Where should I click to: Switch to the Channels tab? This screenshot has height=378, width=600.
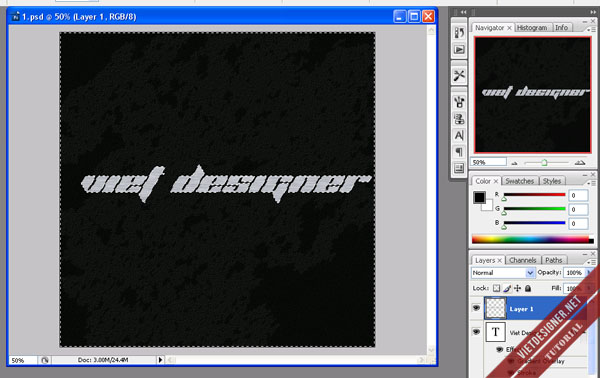click(x=523, y=260)
